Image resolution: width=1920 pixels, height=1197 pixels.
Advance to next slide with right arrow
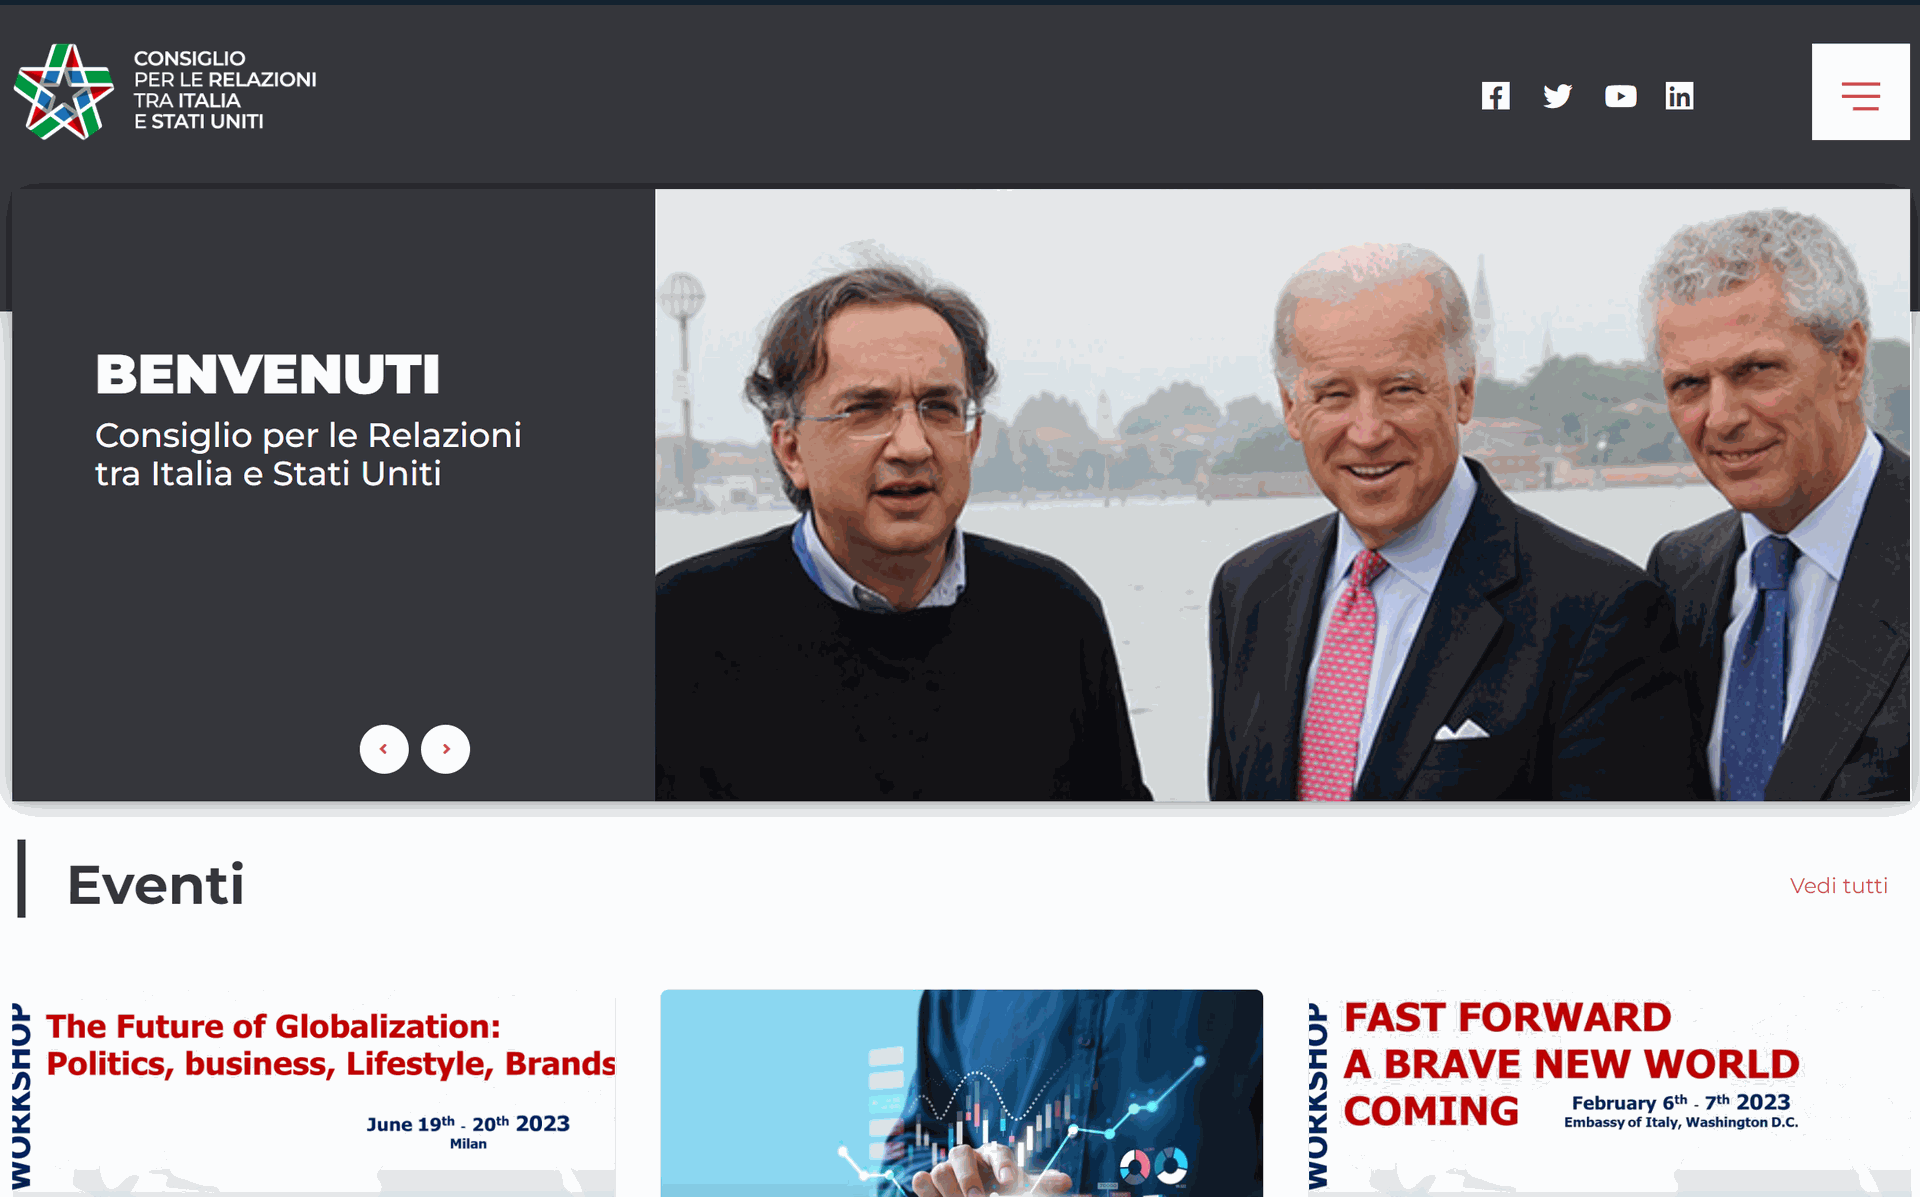[x=445, y=749]
